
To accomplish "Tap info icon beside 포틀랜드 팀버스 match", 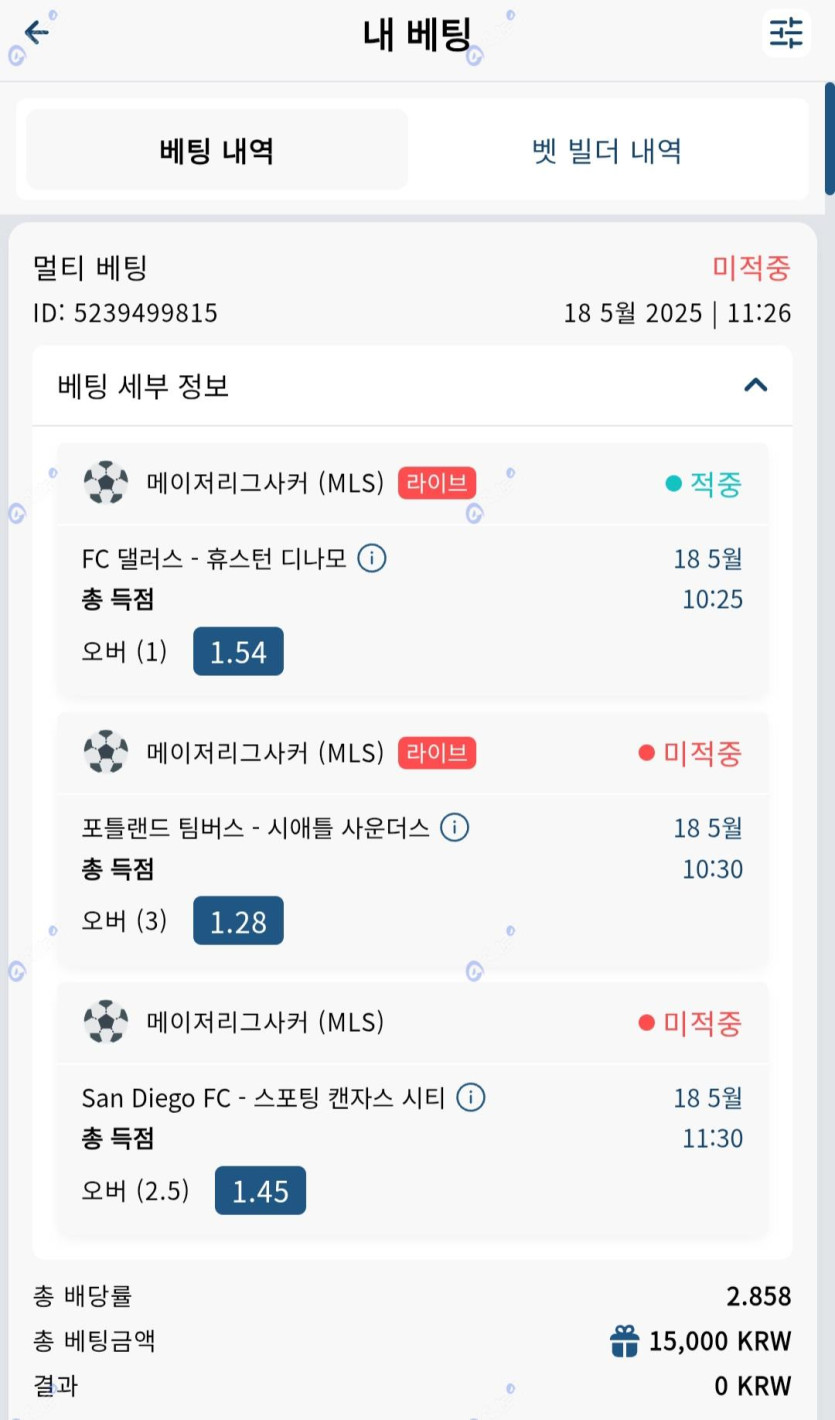I will [455, 828].
